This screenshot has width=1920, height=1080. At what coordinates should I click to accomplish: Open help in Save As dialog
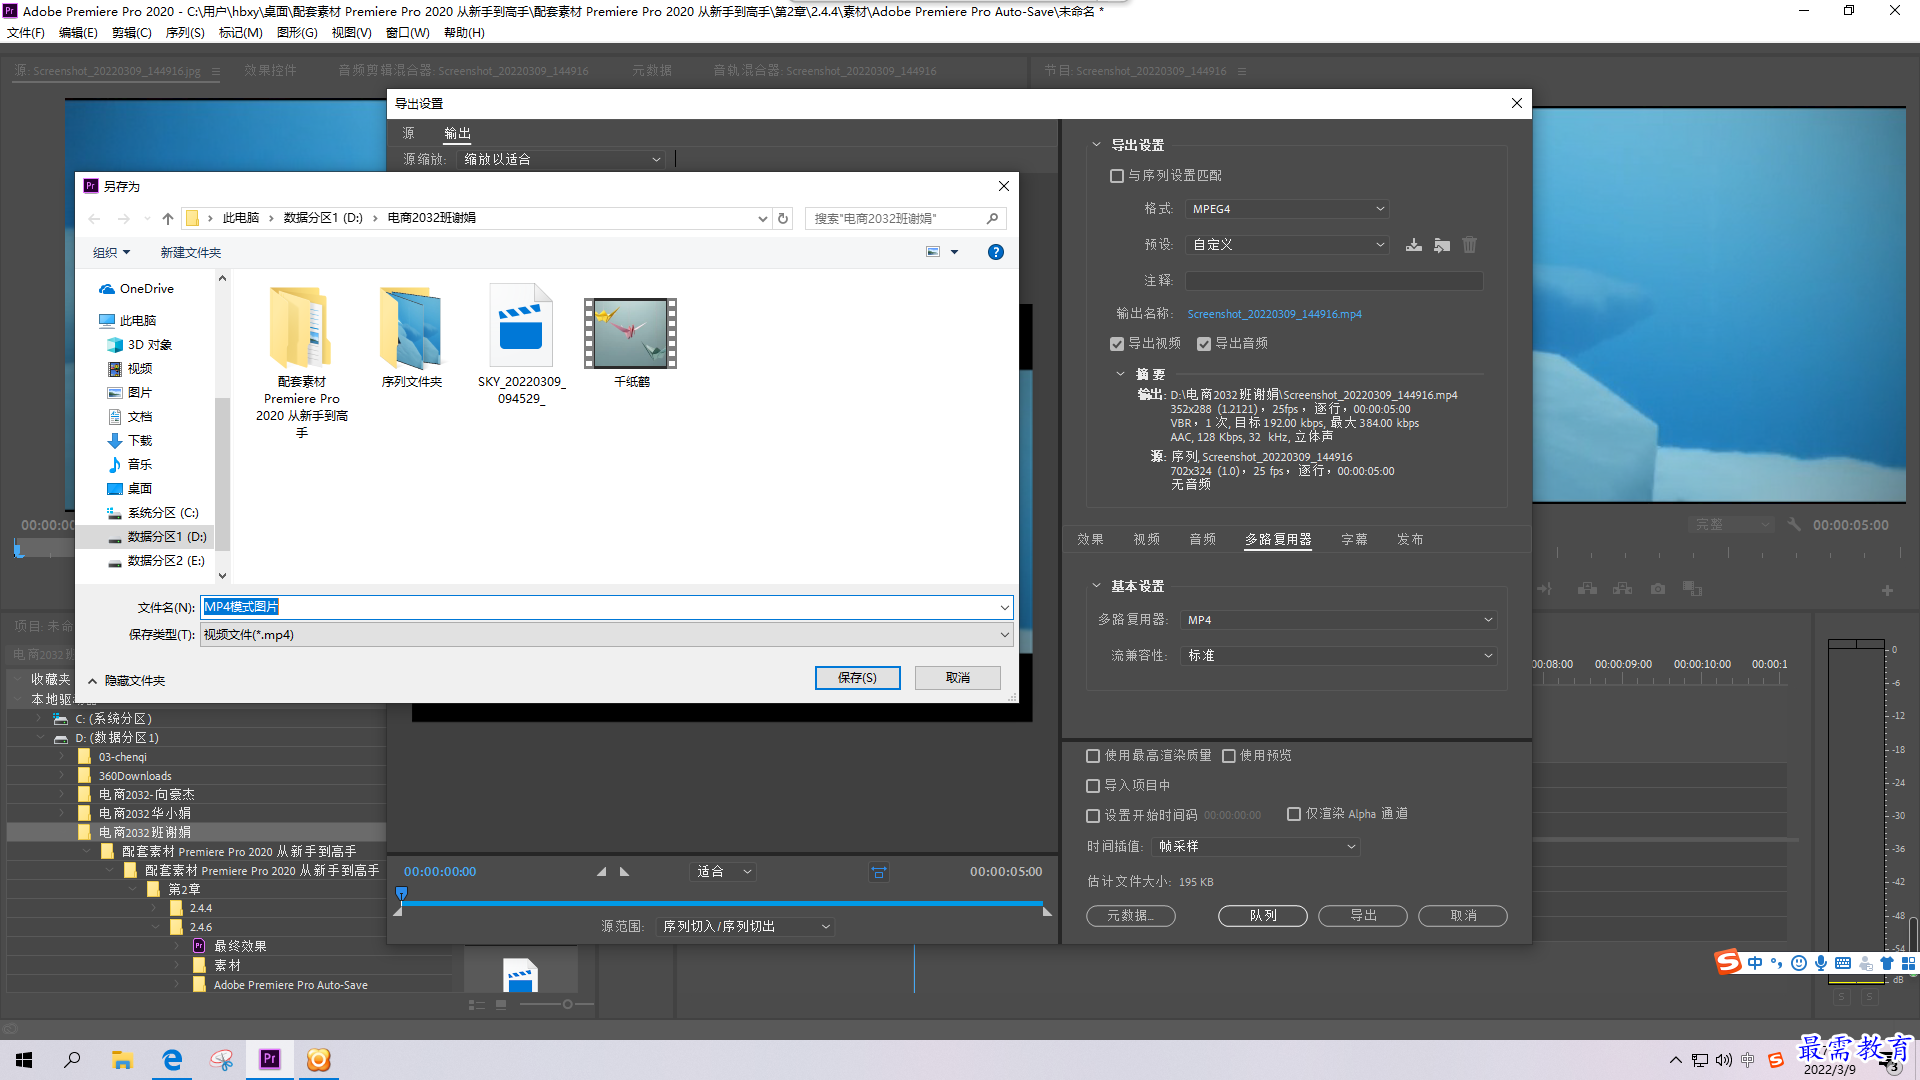point(996,252)
